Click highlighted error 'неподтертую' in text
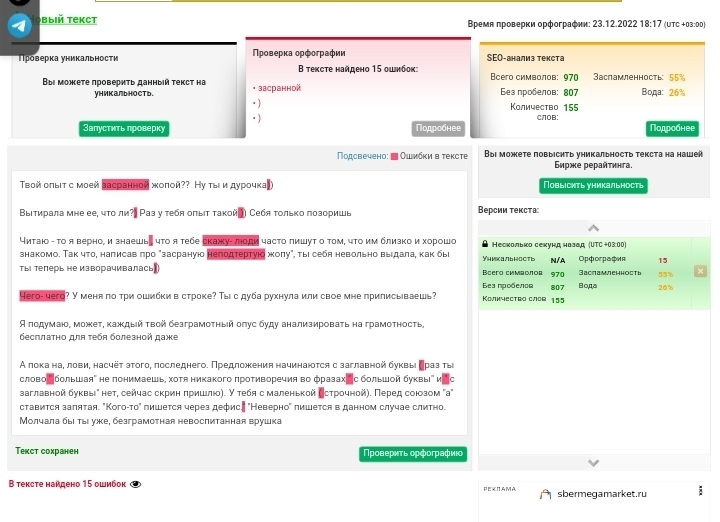Viewport: 720px width, 522px height. [236, 255]
